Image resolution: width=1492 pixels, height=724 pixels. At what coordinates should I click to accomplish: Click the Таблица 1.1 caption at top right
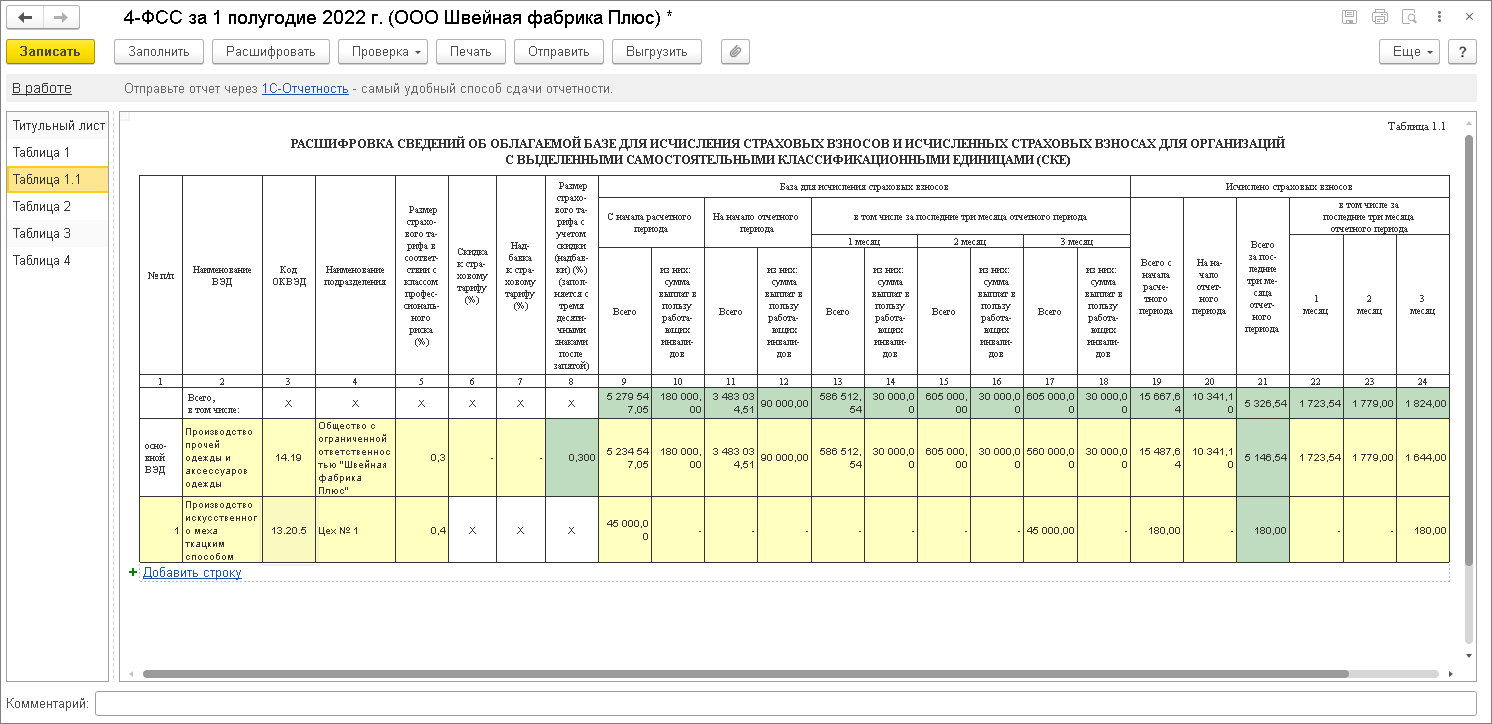click(1417, 126)
